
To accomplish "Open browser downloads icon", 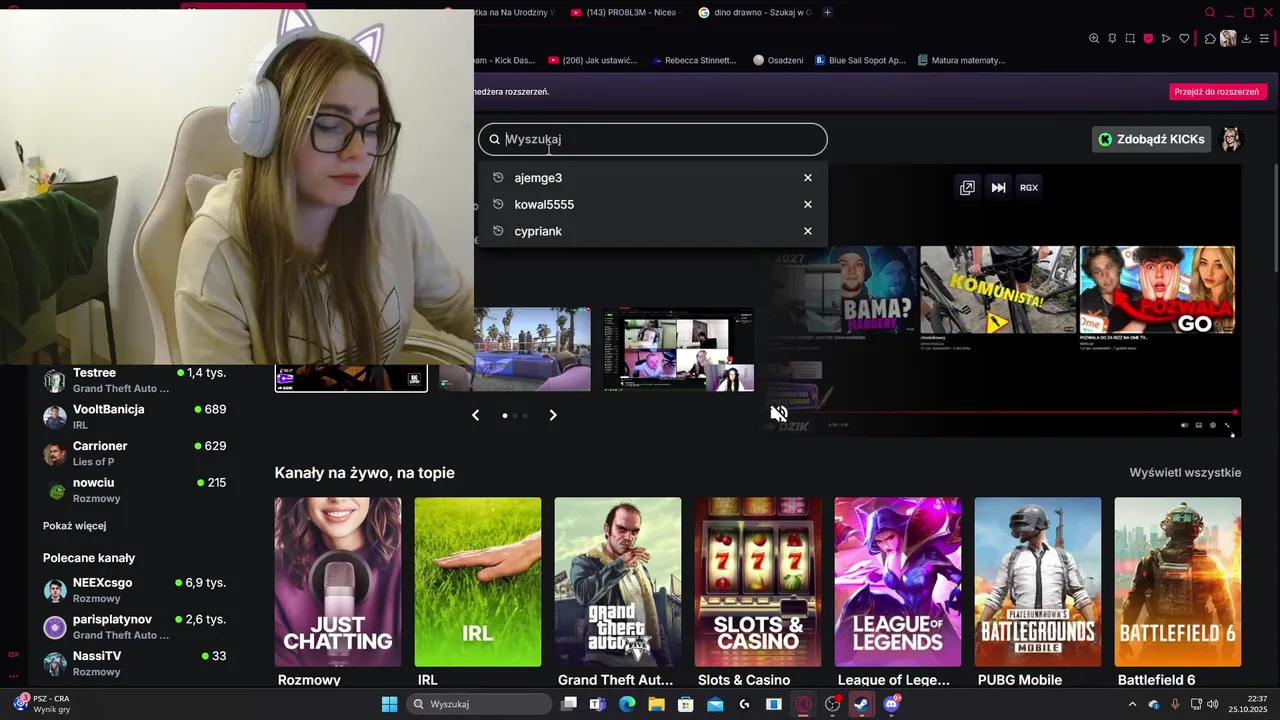I will coord(1247,38).
